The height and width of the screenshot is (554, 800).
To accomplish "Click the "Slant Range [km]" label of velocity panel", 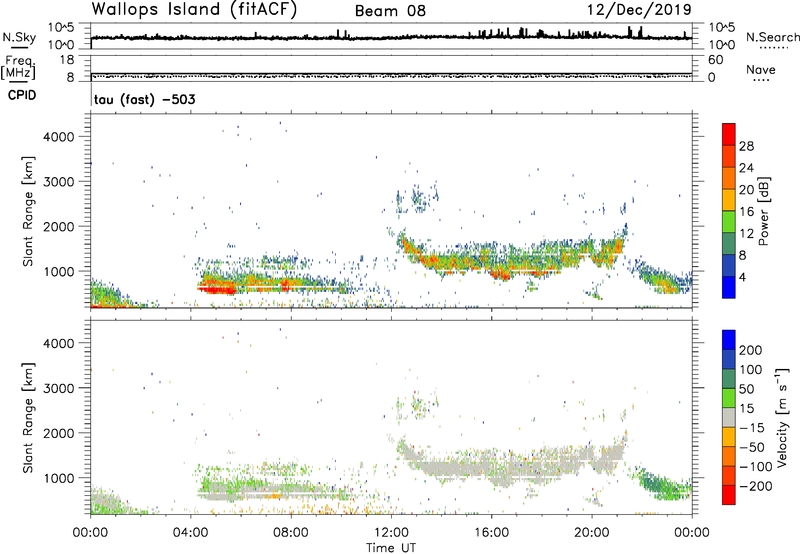I will [28, 418].
